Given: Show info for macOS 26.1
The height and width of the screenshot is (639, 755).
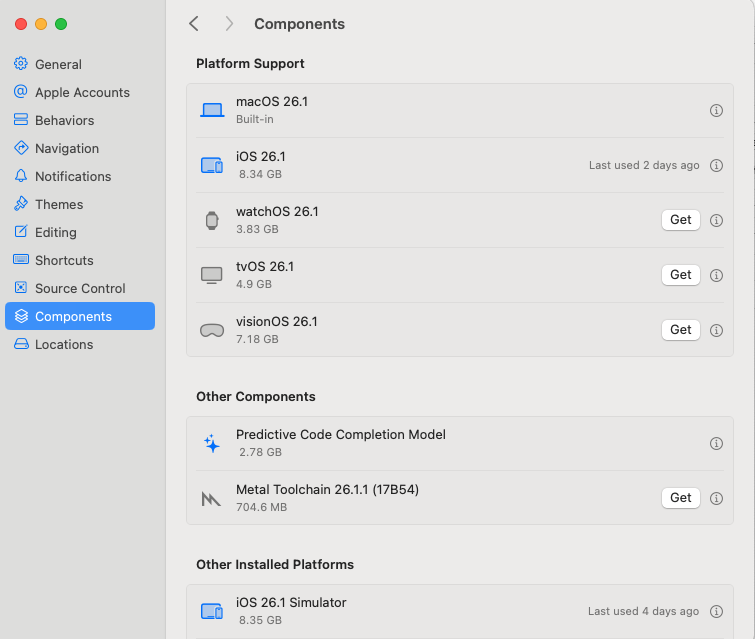Looking at the screenshot, I should click(x=716, y=110).
